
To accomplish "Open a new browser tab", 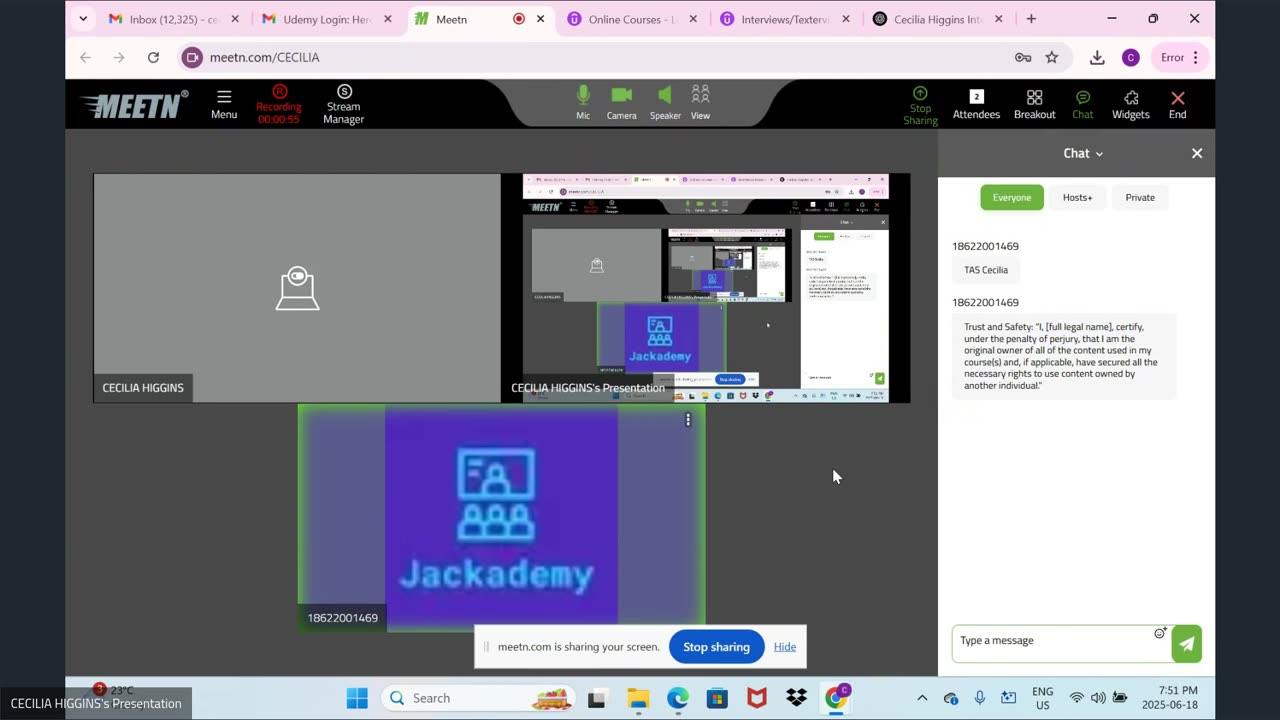I will pyautogui.click(x=1031, y=19).
